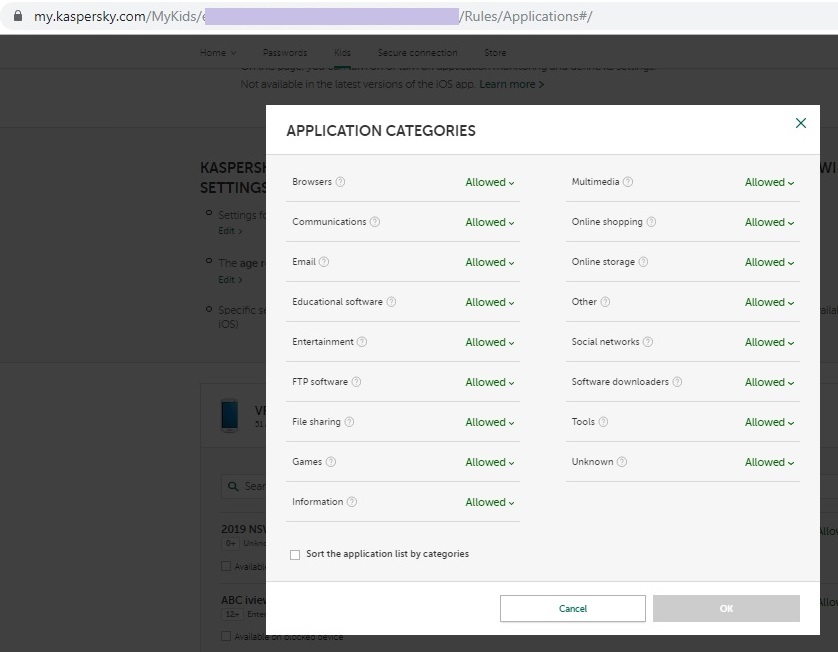Open the Allowed dropdown for Browsers
The width and height of the screenshot is (838, 652).
click(489, 182)
